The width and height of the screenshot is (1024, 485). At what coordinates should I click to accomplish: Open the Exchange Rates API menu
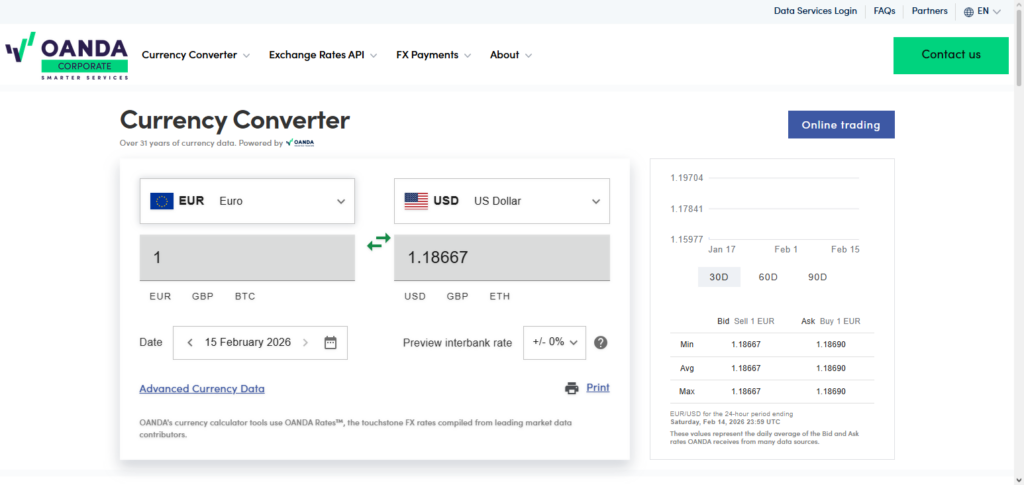tap(322, 55)
